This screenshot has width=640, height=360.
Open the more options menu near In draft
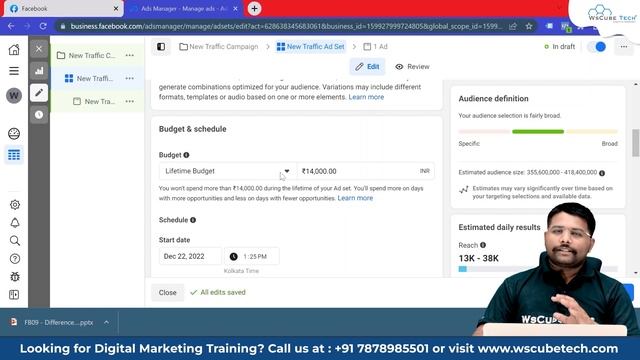624,47
